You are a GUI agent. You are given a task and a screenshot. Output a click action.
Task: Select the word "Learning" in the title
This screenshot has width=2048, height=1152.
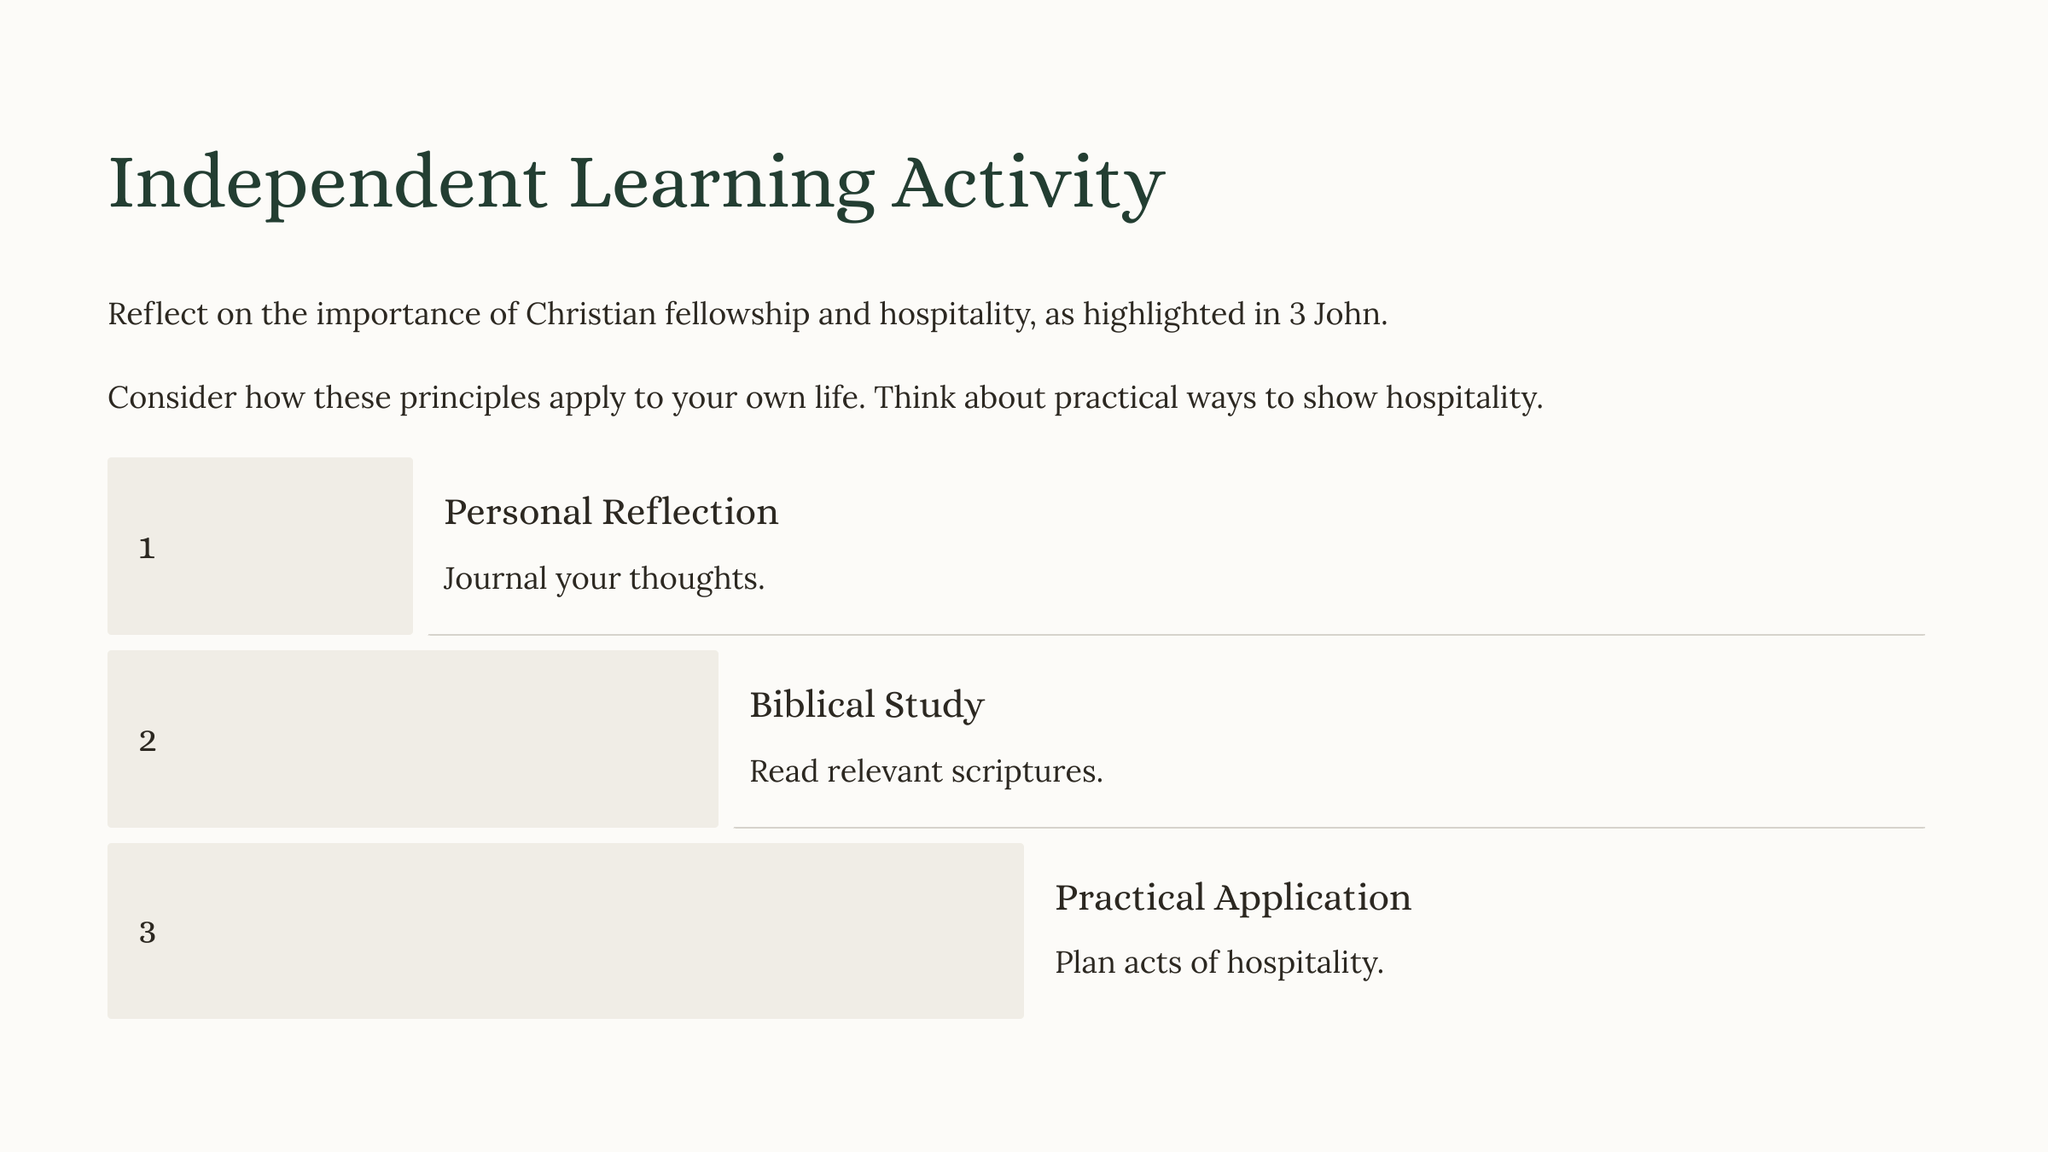tap(720, 183)
